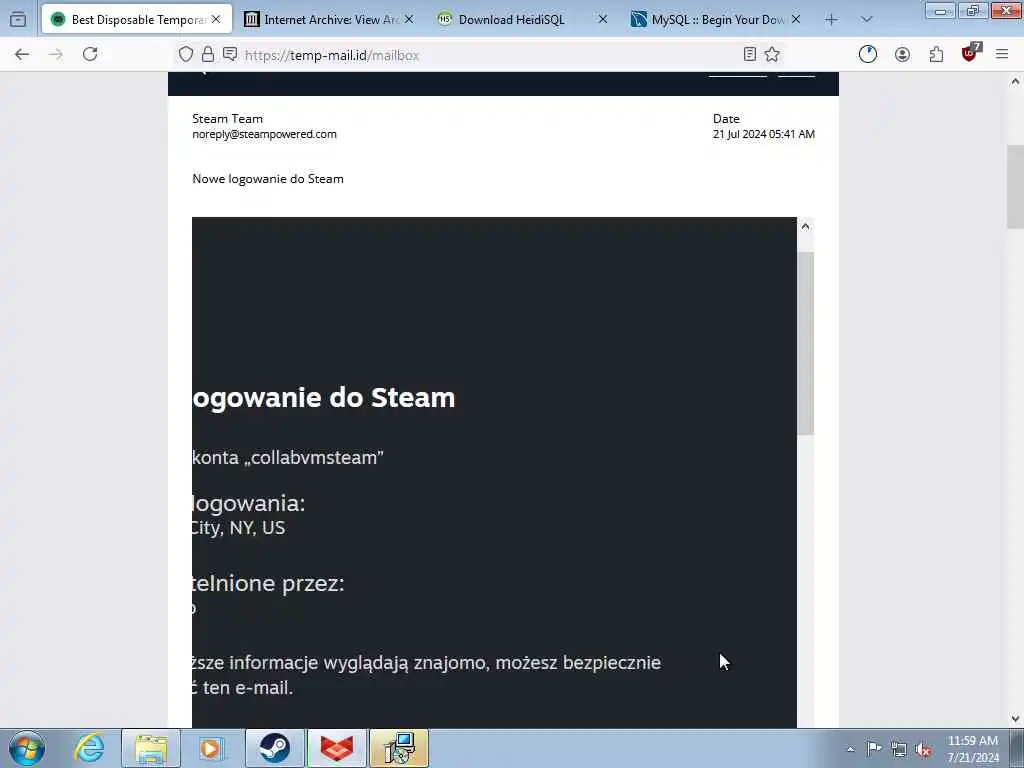
Task: Reload the current page
Action: (90, 54)
